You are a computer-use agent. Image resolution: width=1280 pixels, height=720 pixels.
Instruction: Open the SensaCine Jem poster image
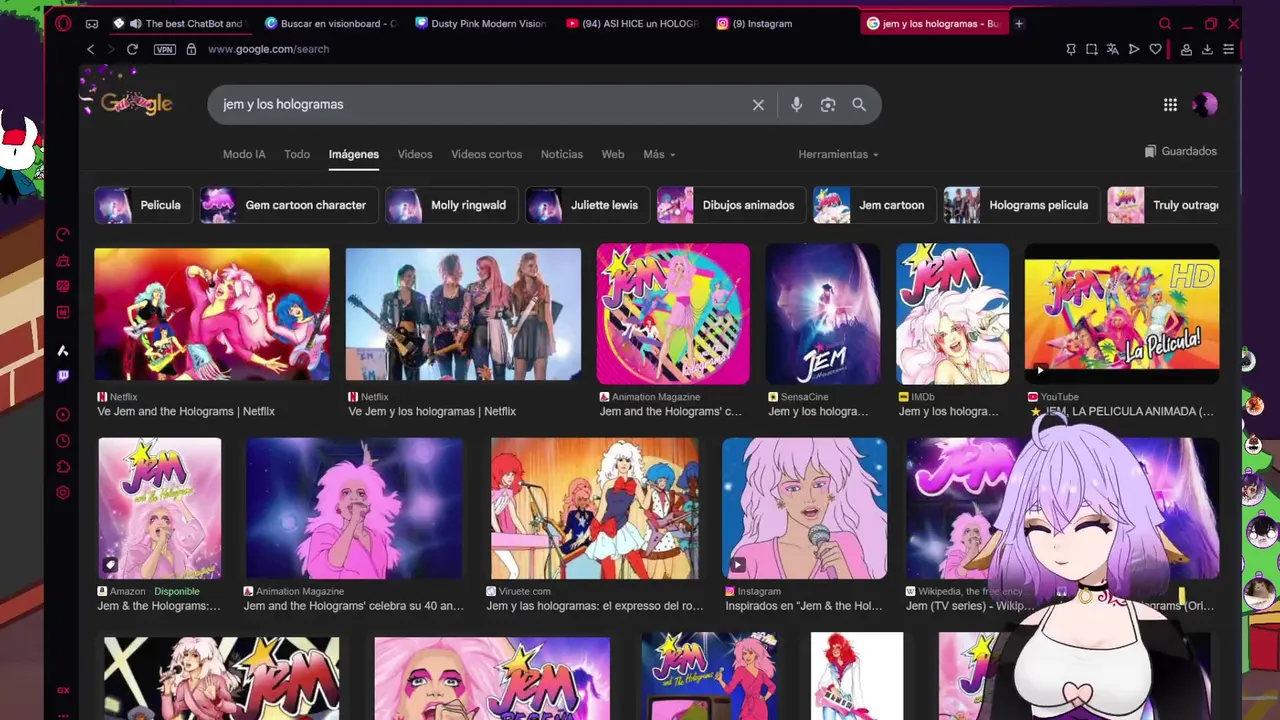[822, 314]
